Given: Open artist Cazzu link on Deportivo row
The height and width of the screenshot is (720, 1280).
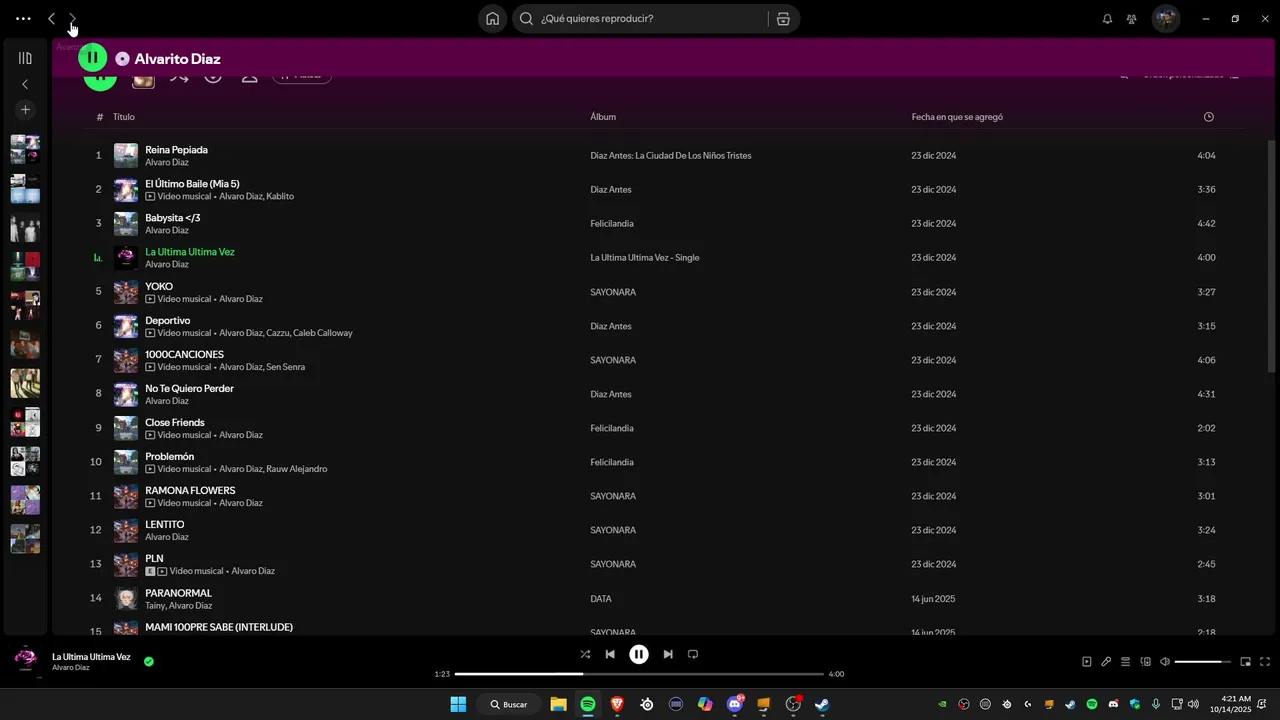Looking at the screenshot, I should (x=278, y=333).
